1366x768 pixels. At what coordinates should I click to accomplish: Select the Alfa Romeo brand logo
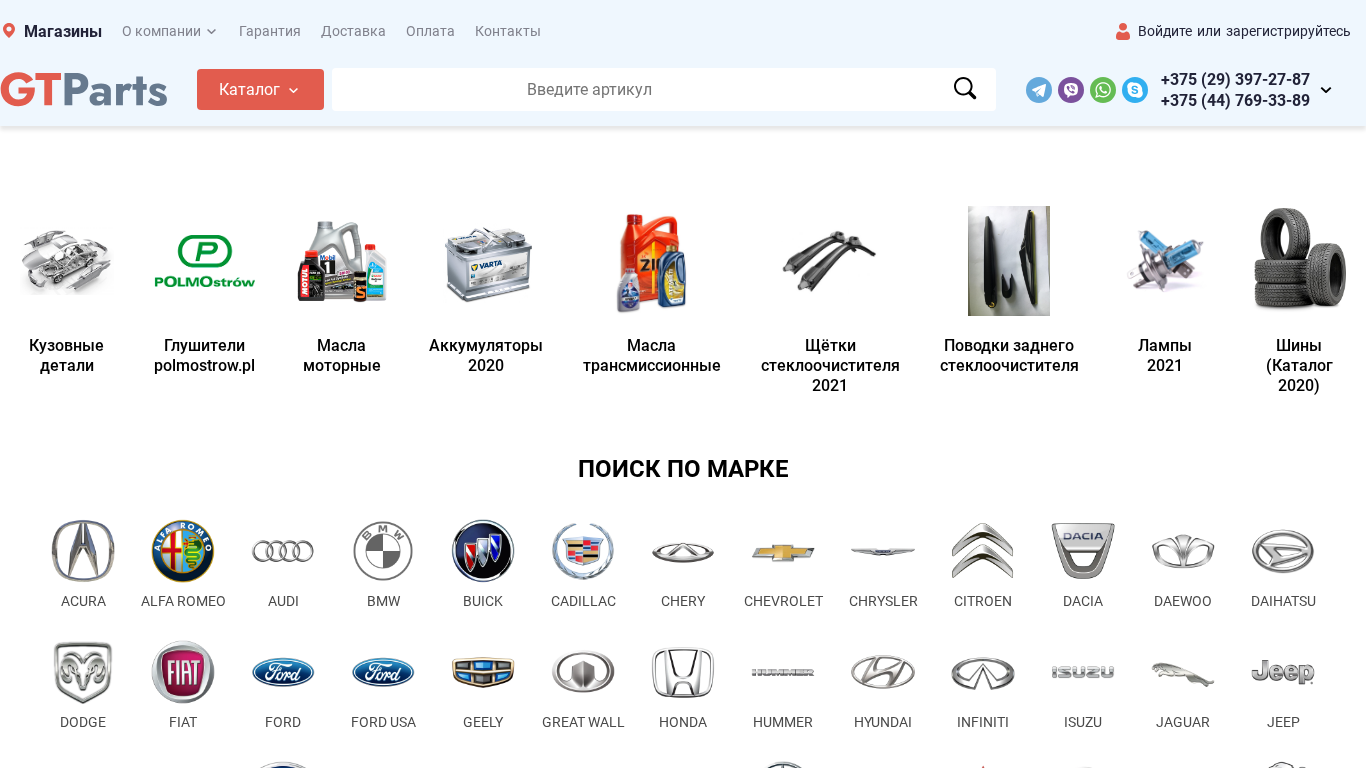tap(183, 551)
